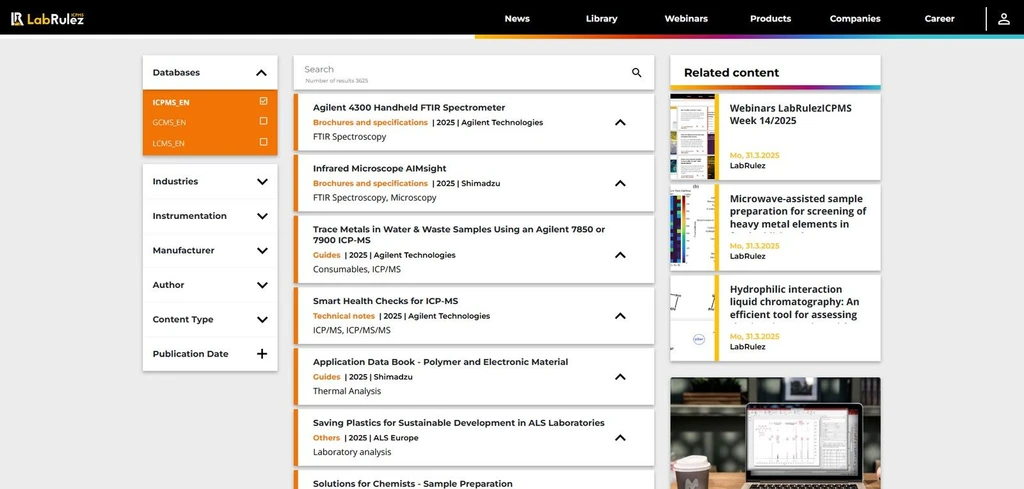This screenshot has height=489, width=1024.
Task: Click the laptop banner image
Action: point(775,433)
